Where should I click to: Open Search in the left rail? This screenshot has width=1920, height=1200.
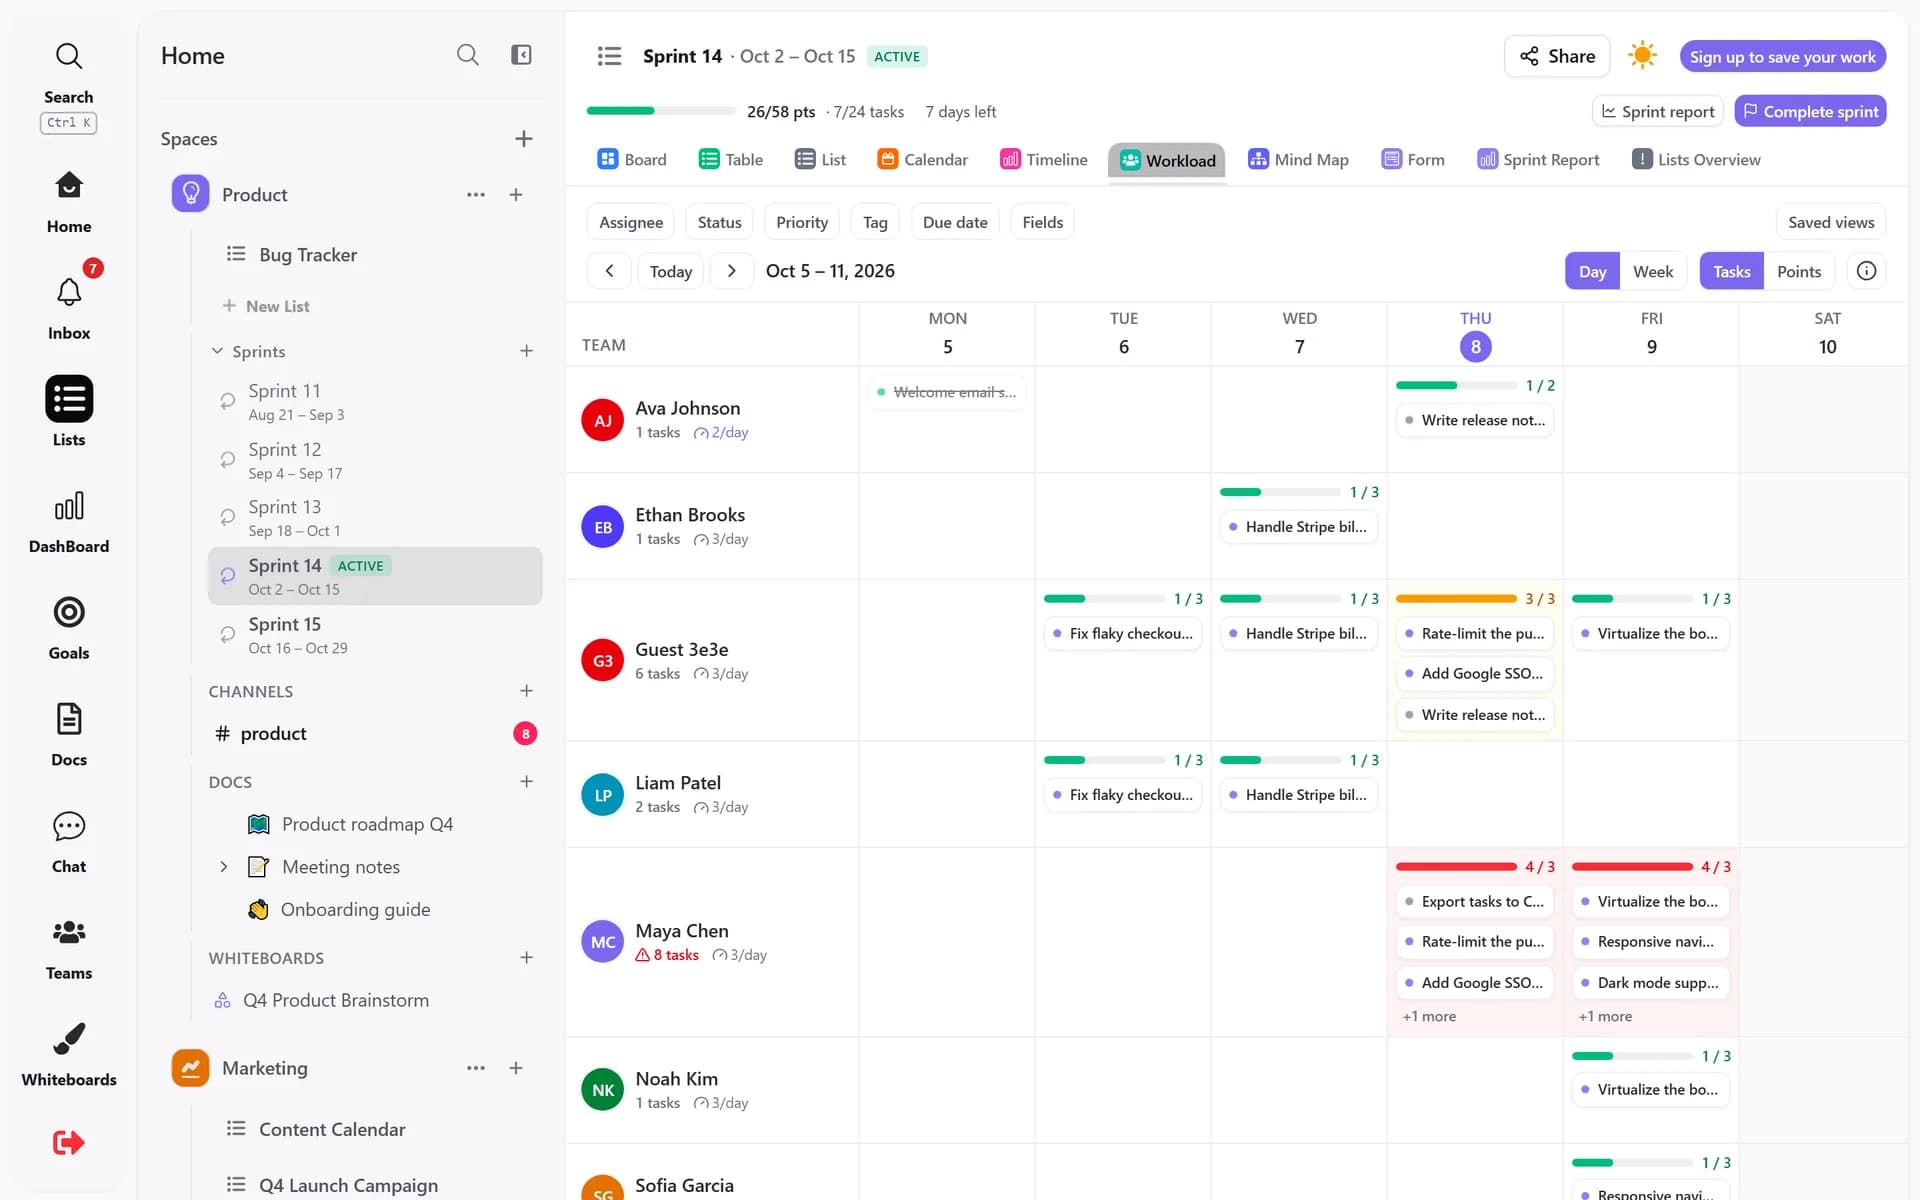68,85
